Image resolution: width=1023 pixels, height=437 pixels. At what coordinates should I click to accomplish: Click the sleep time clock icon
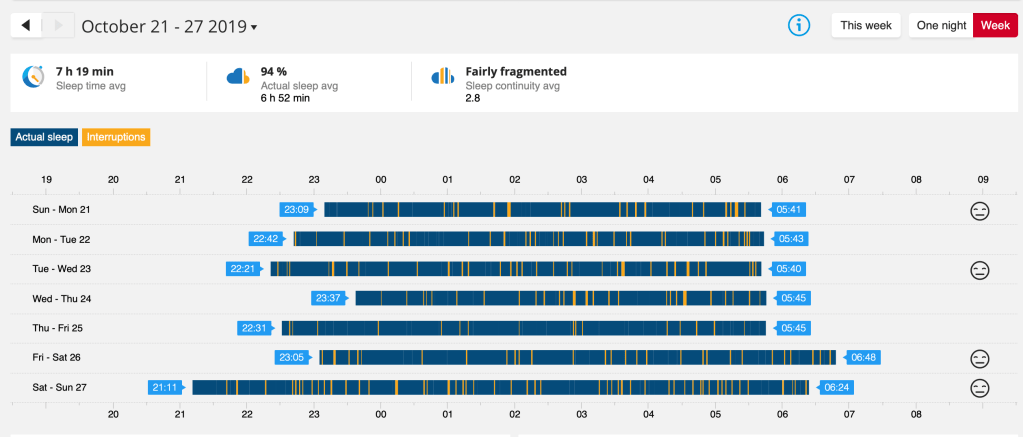pyautogui.click(x=34, y=77)
